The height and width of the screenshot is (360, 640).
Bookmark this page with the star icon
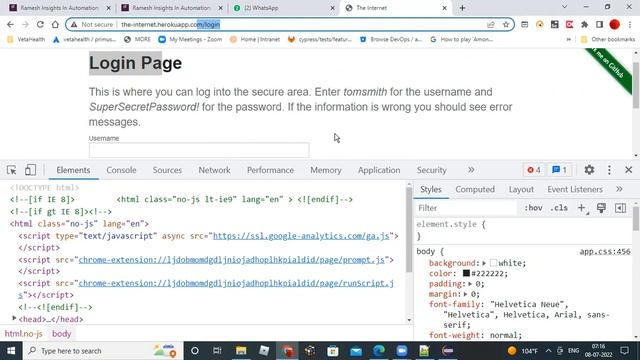point(506,24)
